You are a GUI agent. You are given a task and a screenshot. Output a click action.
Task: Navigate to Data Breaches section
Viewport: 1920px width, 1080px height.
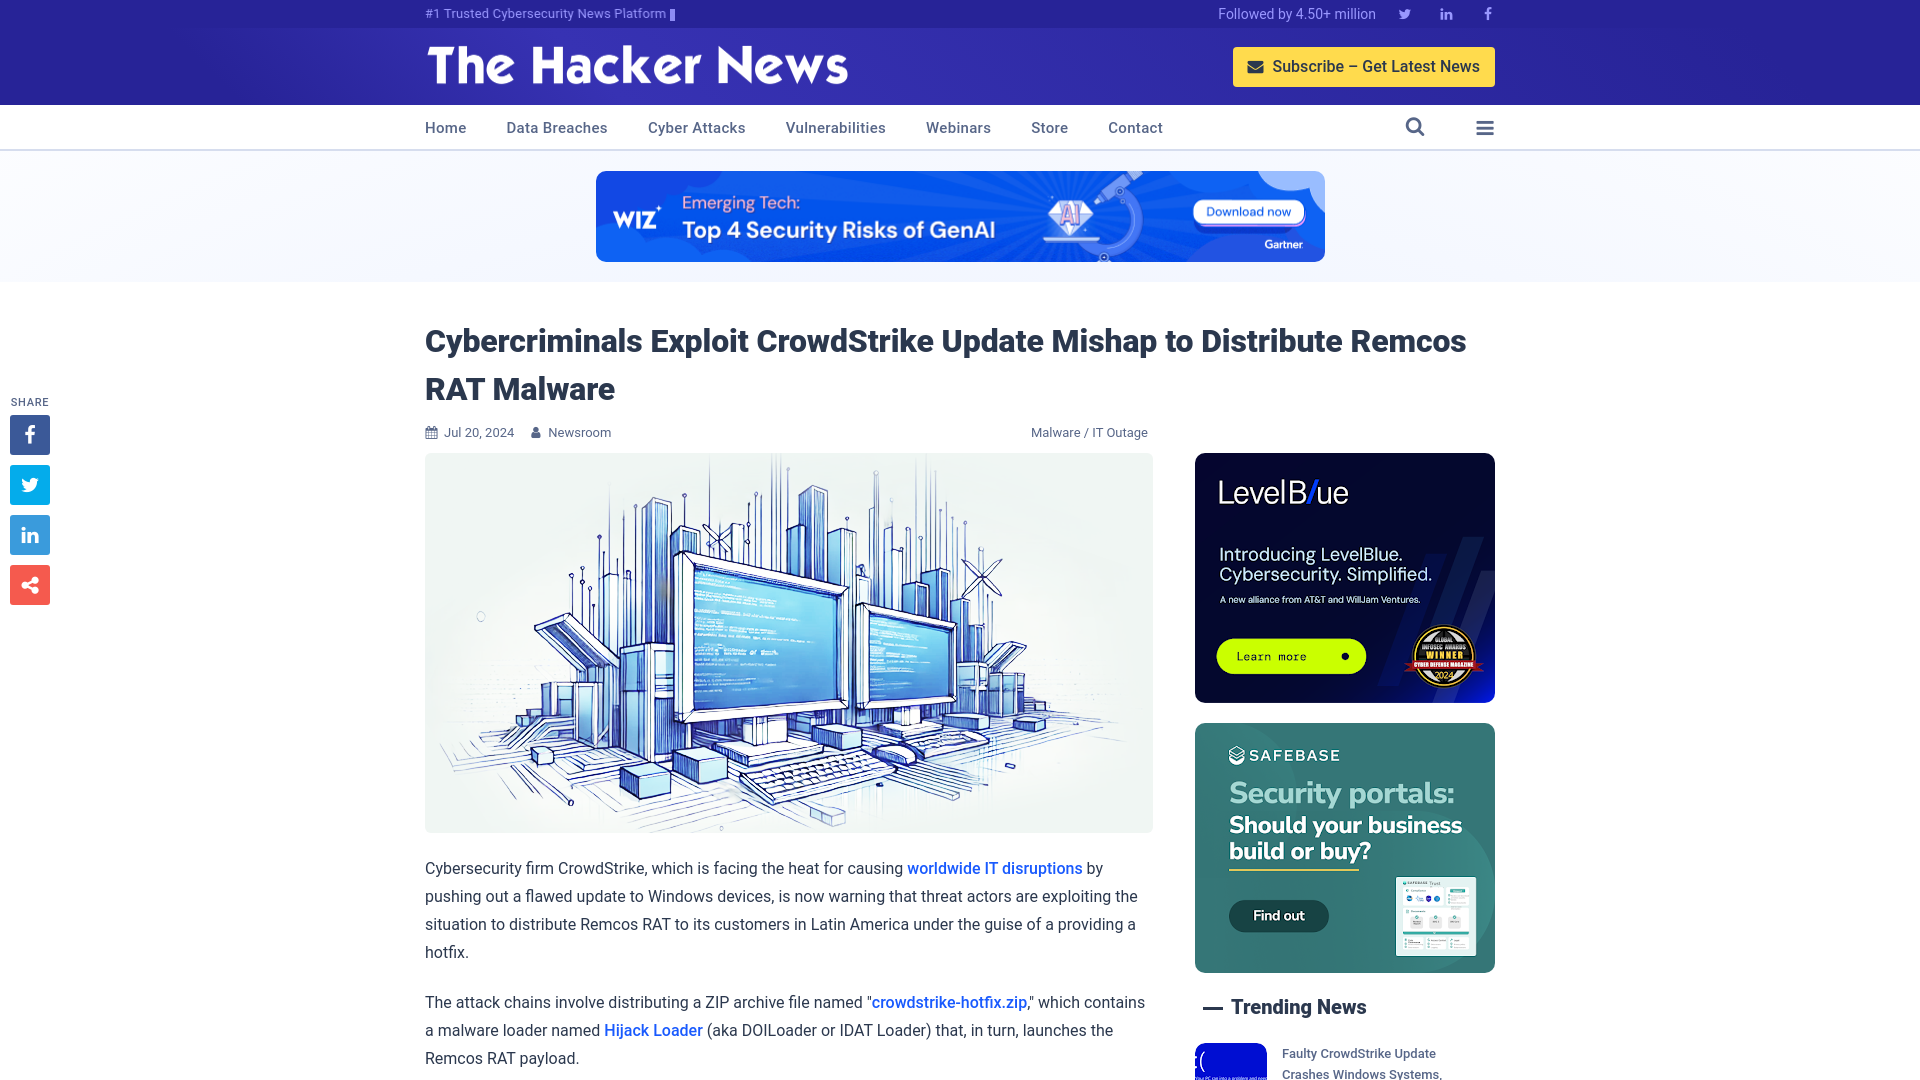pyautogui.click(x=556, y=128)
